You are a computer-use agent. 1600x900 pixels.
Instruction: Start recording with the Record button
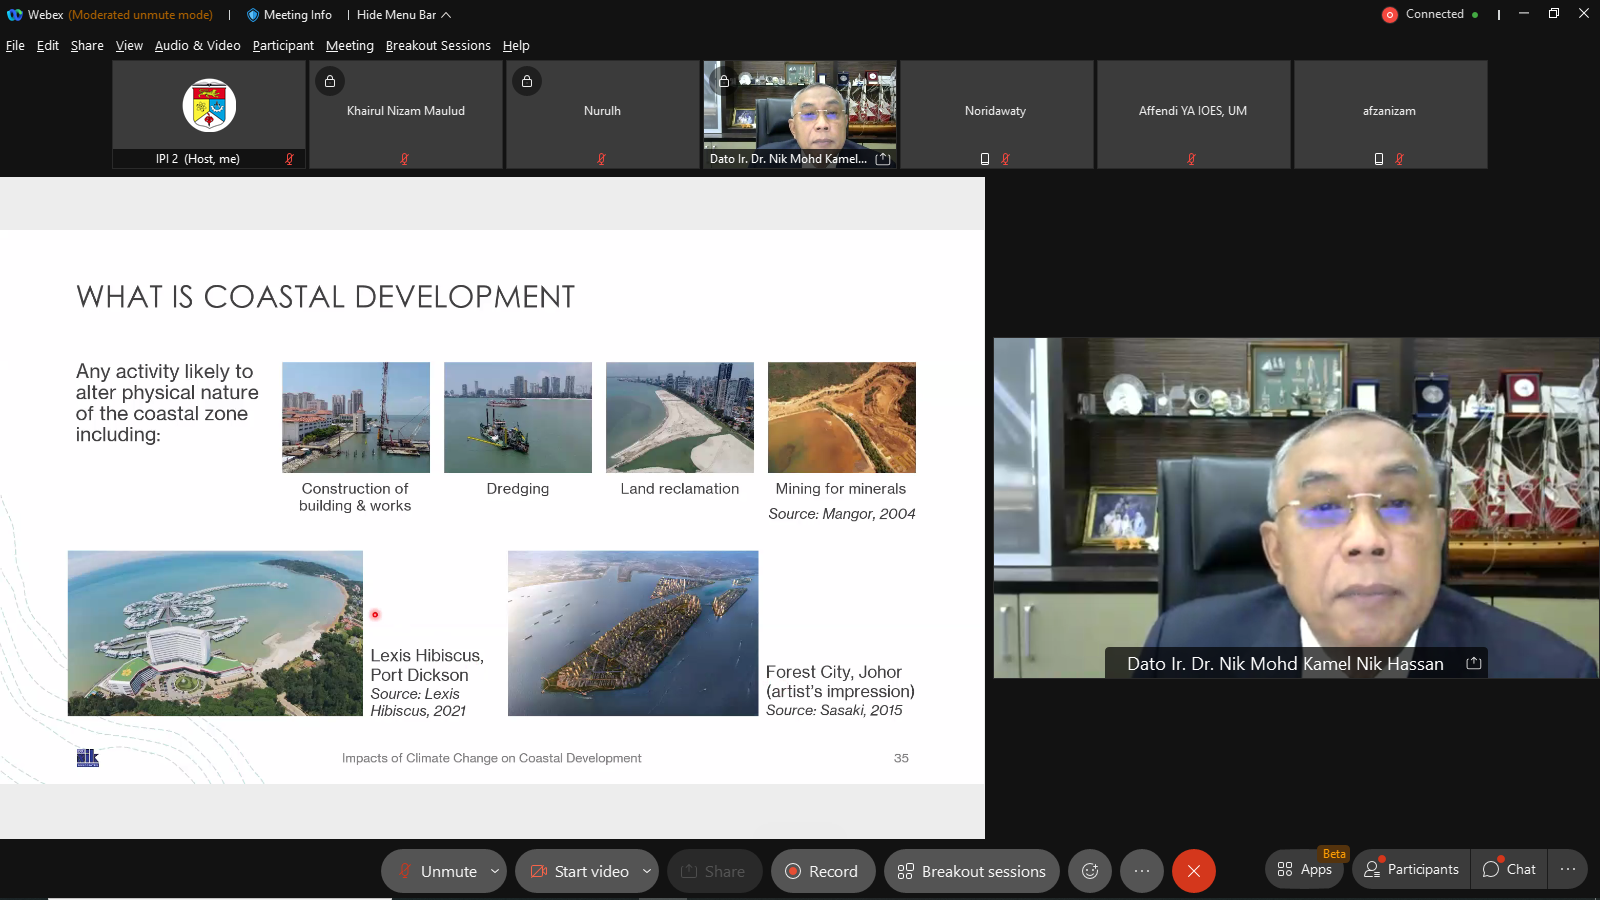click(x=822, y=871)
